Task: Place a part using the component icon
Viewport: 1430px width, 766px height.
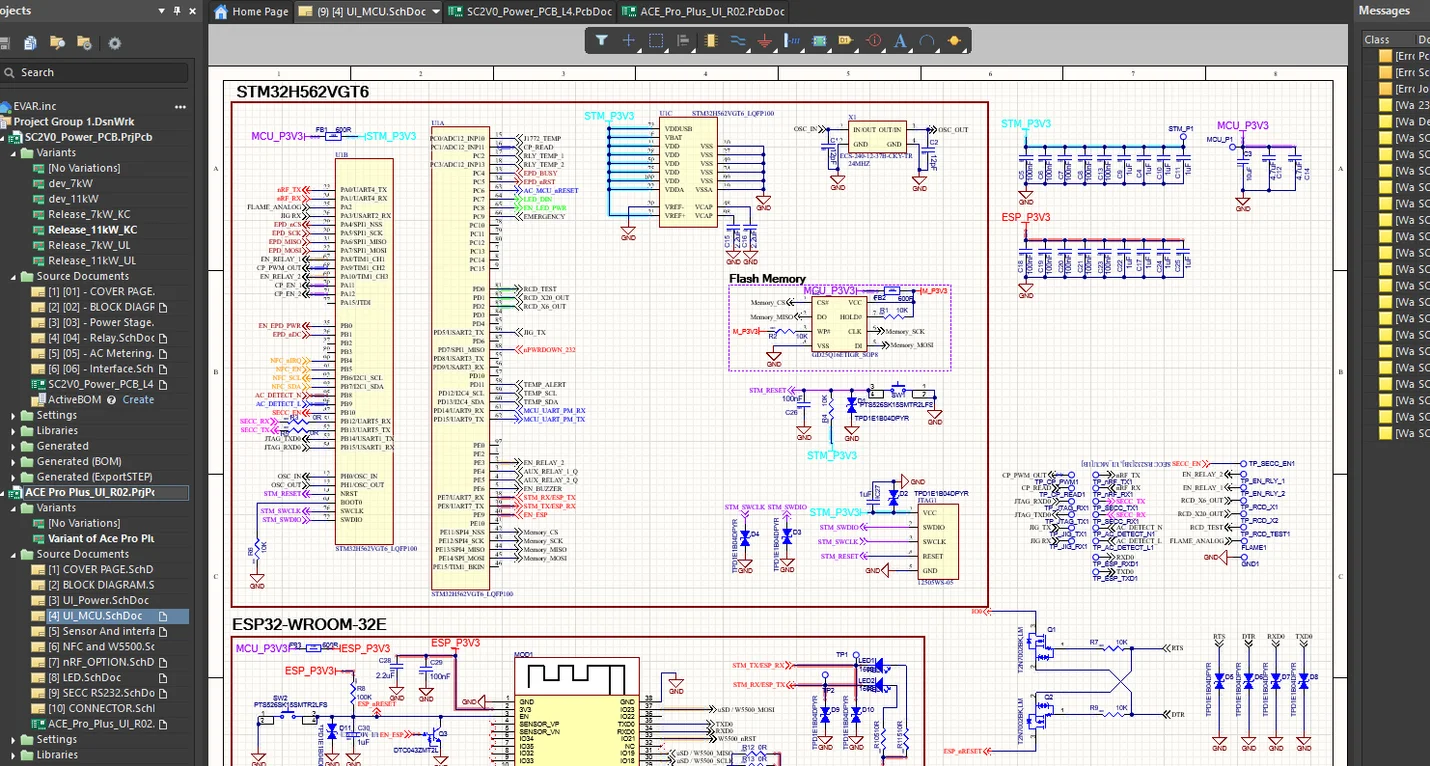Action: (x=711, y=41)
